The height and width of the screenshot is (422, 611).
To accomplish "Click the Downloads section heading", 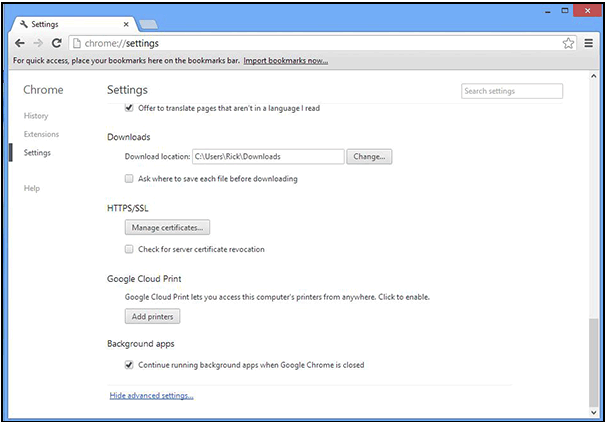I will pos(129,137).
